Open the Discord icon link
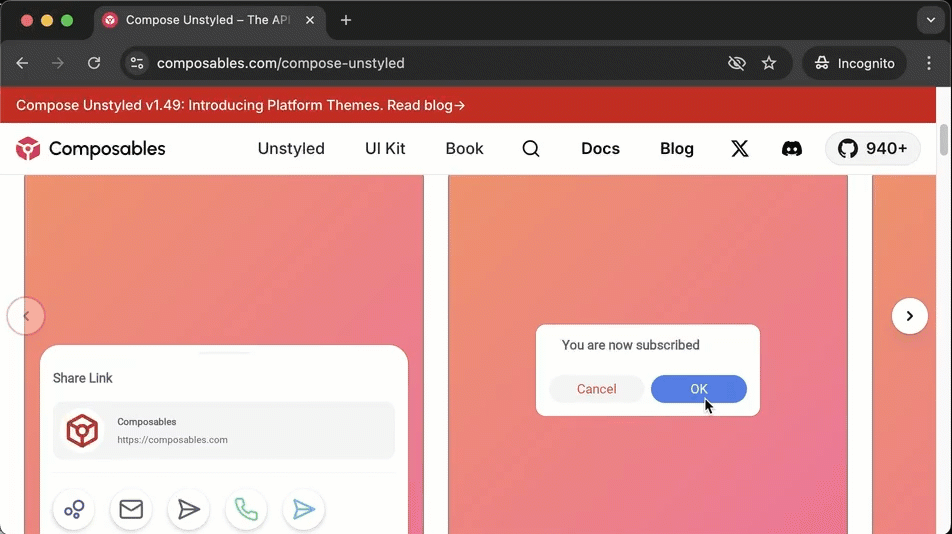This screenshot has width=952, height=534. tap(791, 149)
